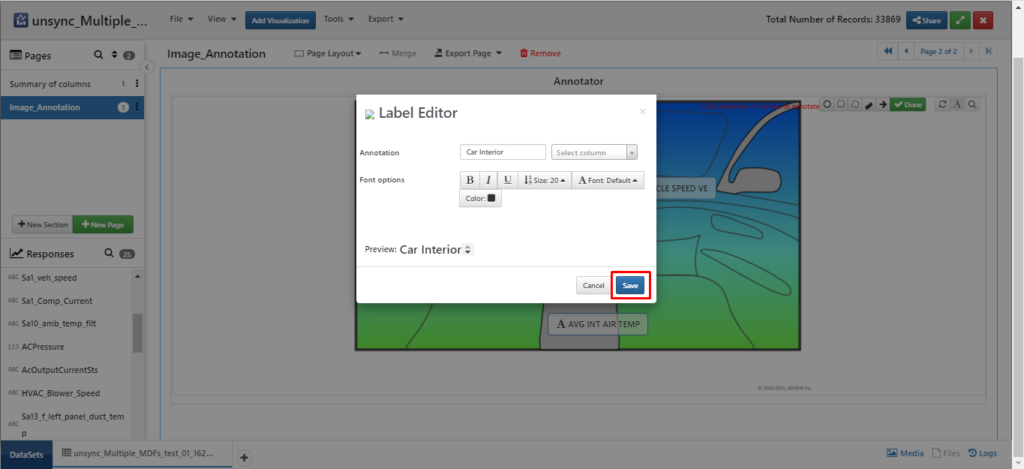
Task: Toggle bold in Label Editor font options
Action: pos(469,180)
